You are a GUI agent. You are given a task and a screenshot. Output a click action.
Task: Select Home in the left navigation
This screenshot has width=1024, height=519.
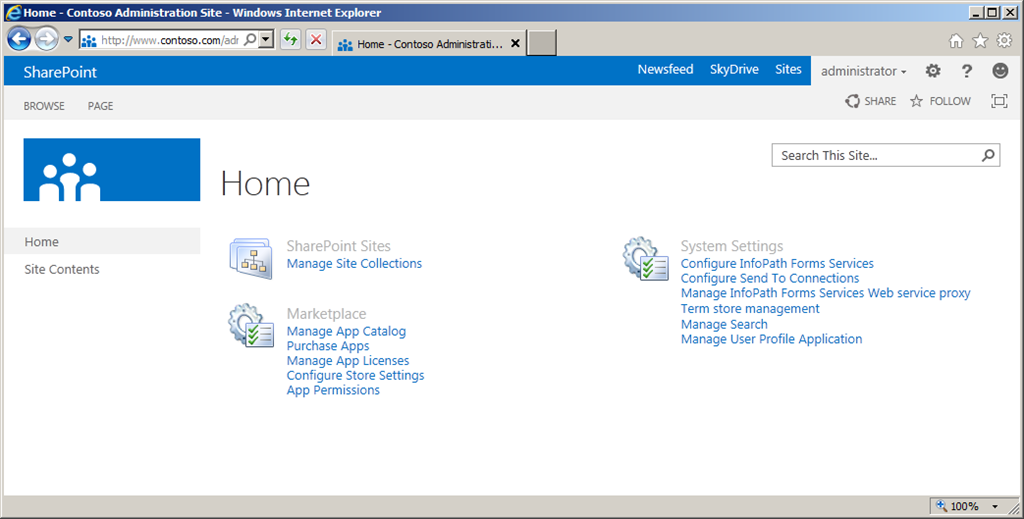pos(102,241)
